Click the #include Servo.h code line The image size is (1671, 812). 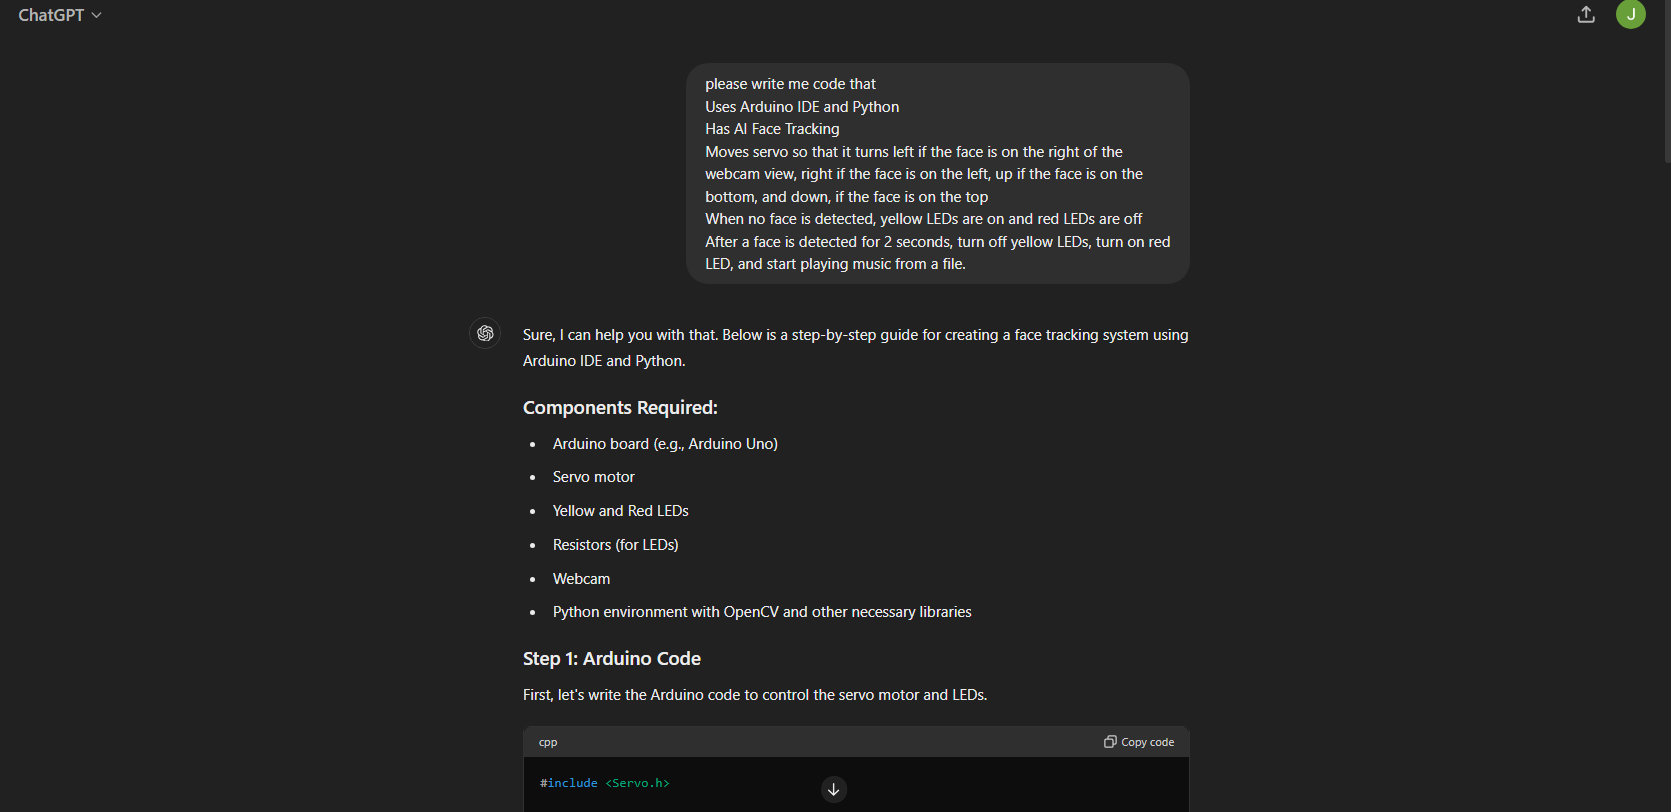click(604, 783)
